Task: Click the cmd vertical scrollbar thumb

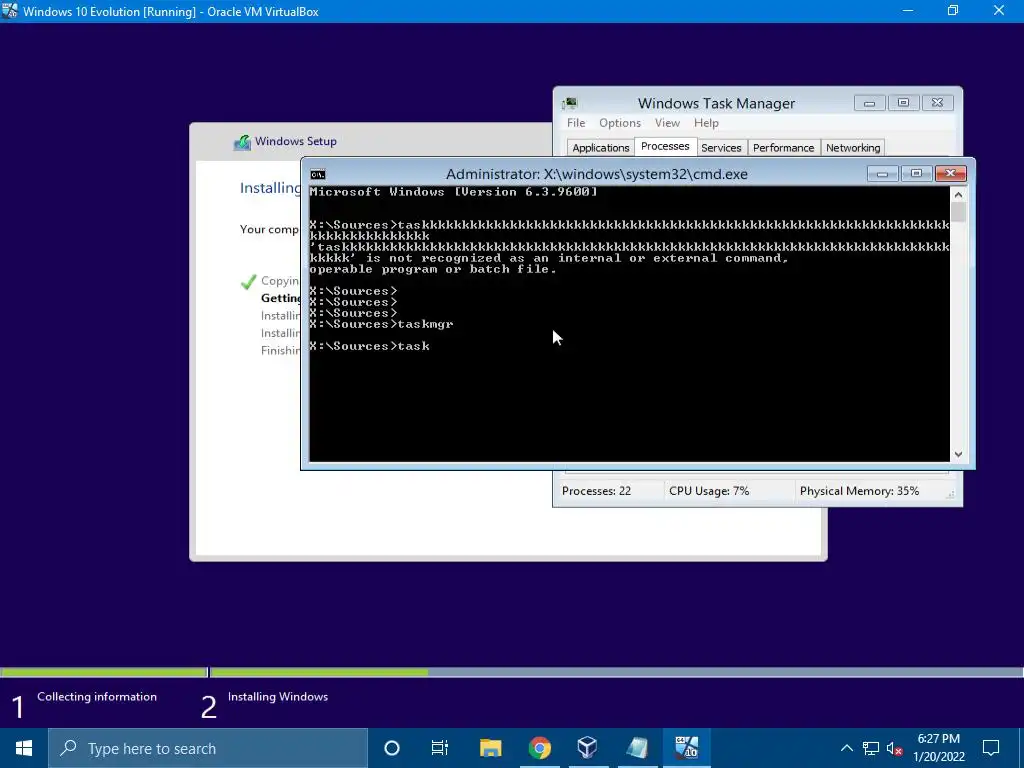Action: click(x=958, y=212)
